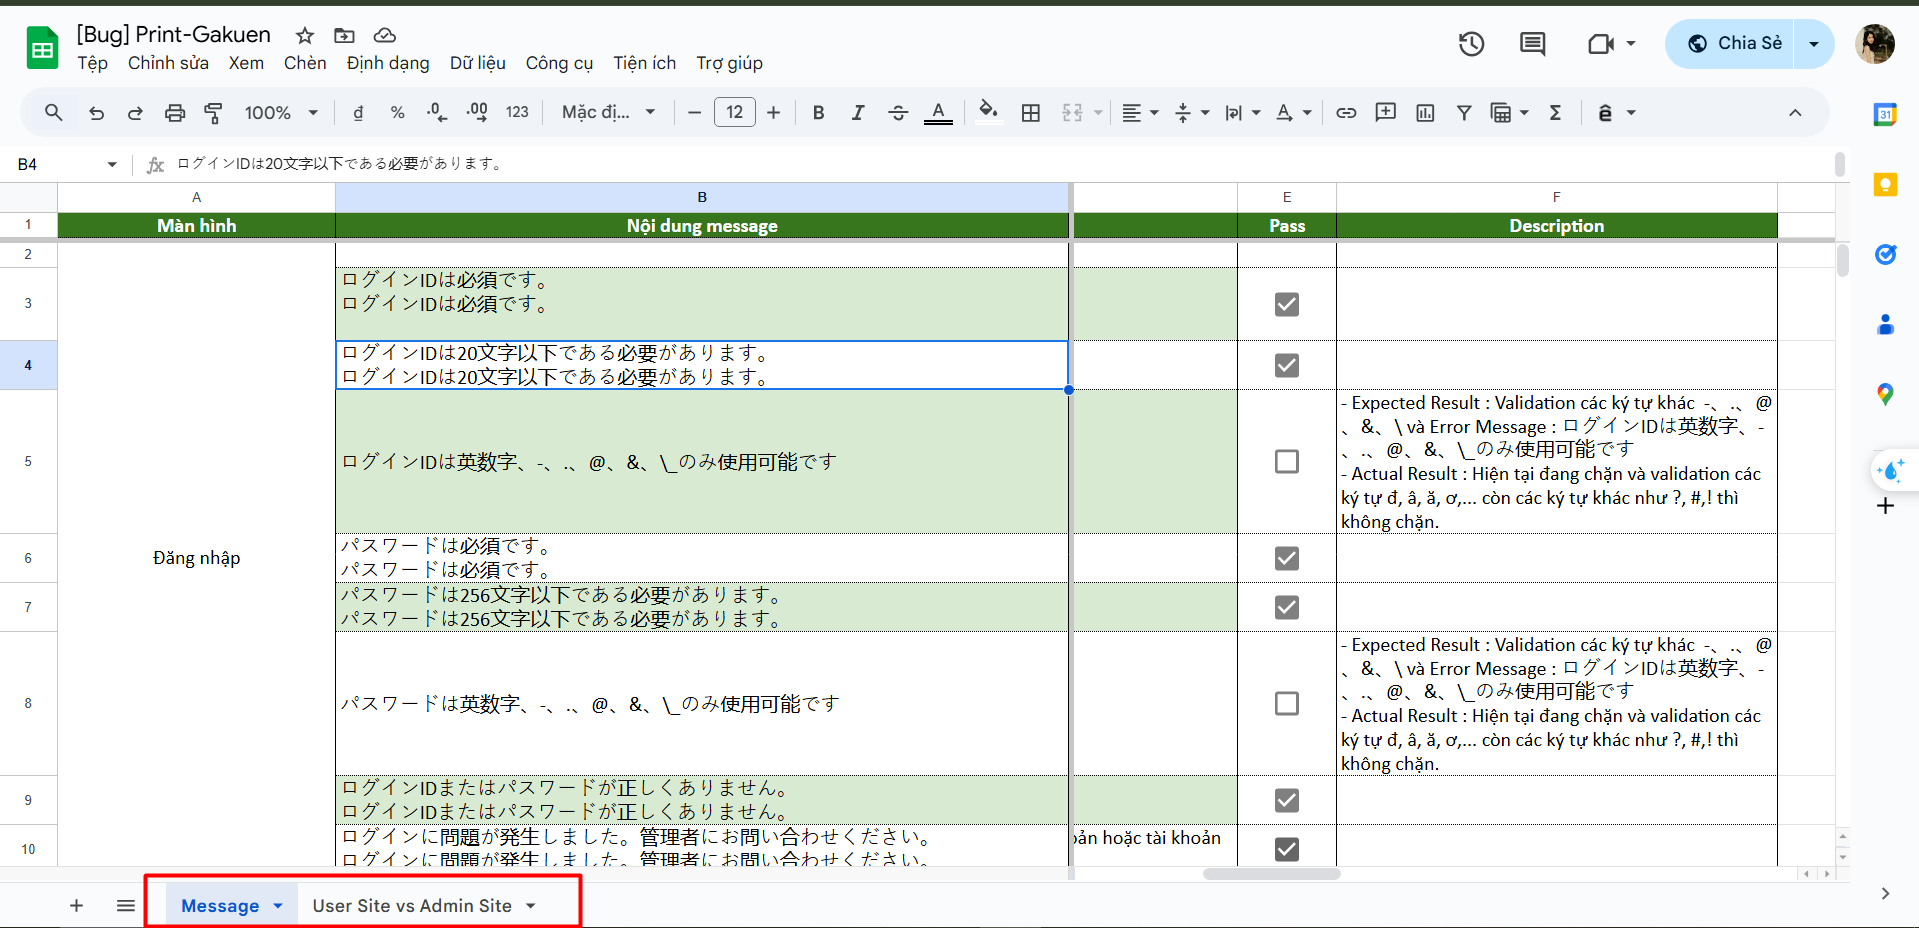Click the font size input field
Viewport: 1919px width, 928px height.
pos(734,113)
